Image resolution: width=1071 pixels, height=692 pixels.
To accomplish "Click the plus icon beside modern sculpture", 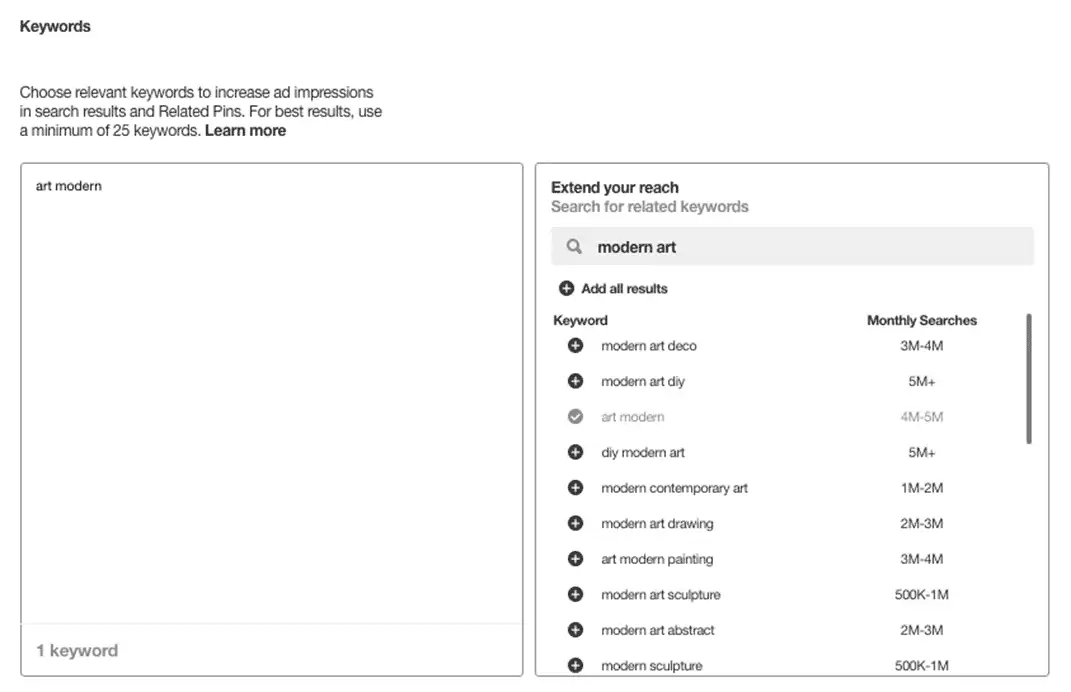I will (x=575, y=665).
